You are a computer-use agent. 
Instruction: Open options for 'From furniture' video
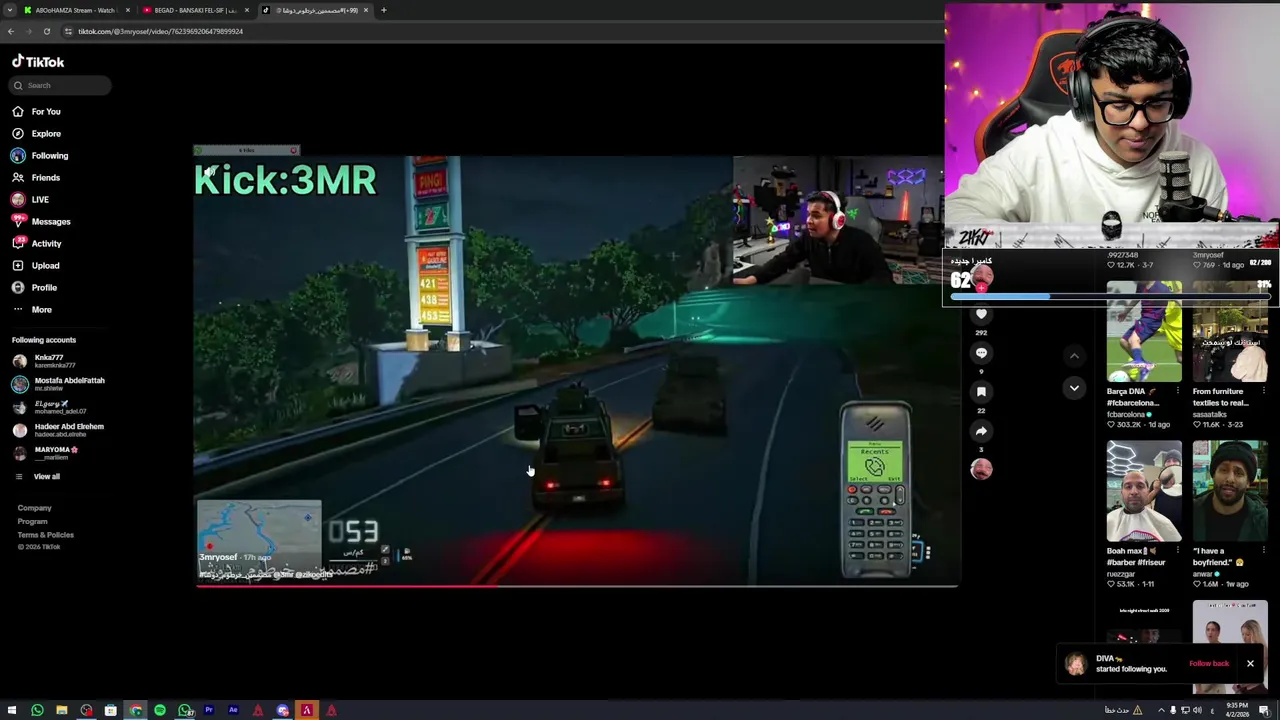pos(1266,392)
